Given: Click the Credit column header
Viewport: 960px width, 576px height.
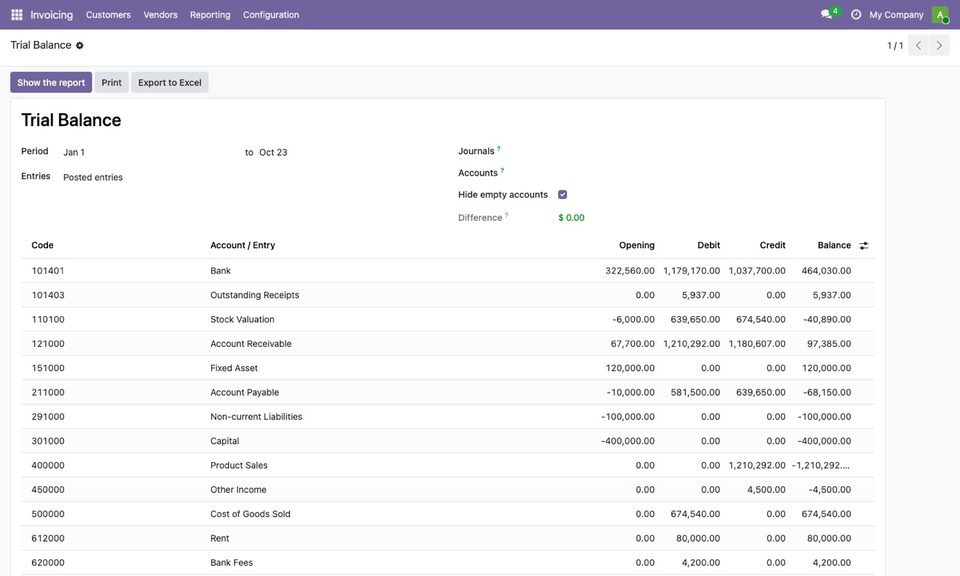Looking at the screenshot, I should pyautogui.click(x=772, y=245).
